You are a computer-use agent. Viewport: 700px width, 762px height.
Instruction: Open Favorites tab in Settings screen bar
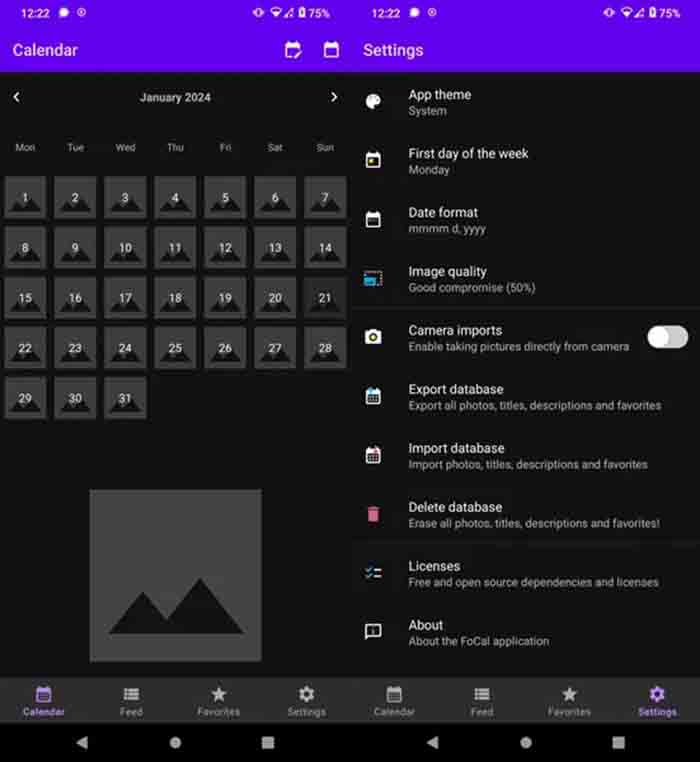[x=569, y=701]
